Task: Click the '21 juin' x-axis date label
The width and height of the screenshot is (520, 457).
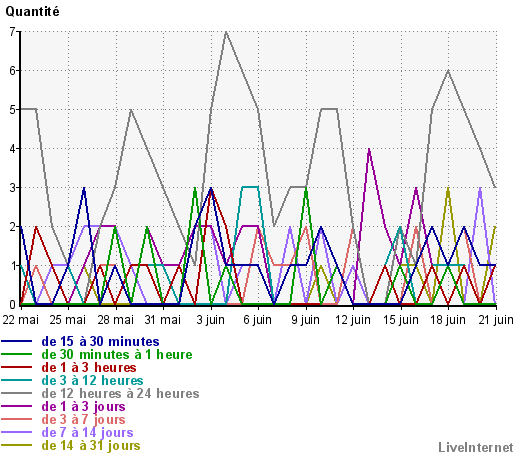Action: [x=496, y=320]
